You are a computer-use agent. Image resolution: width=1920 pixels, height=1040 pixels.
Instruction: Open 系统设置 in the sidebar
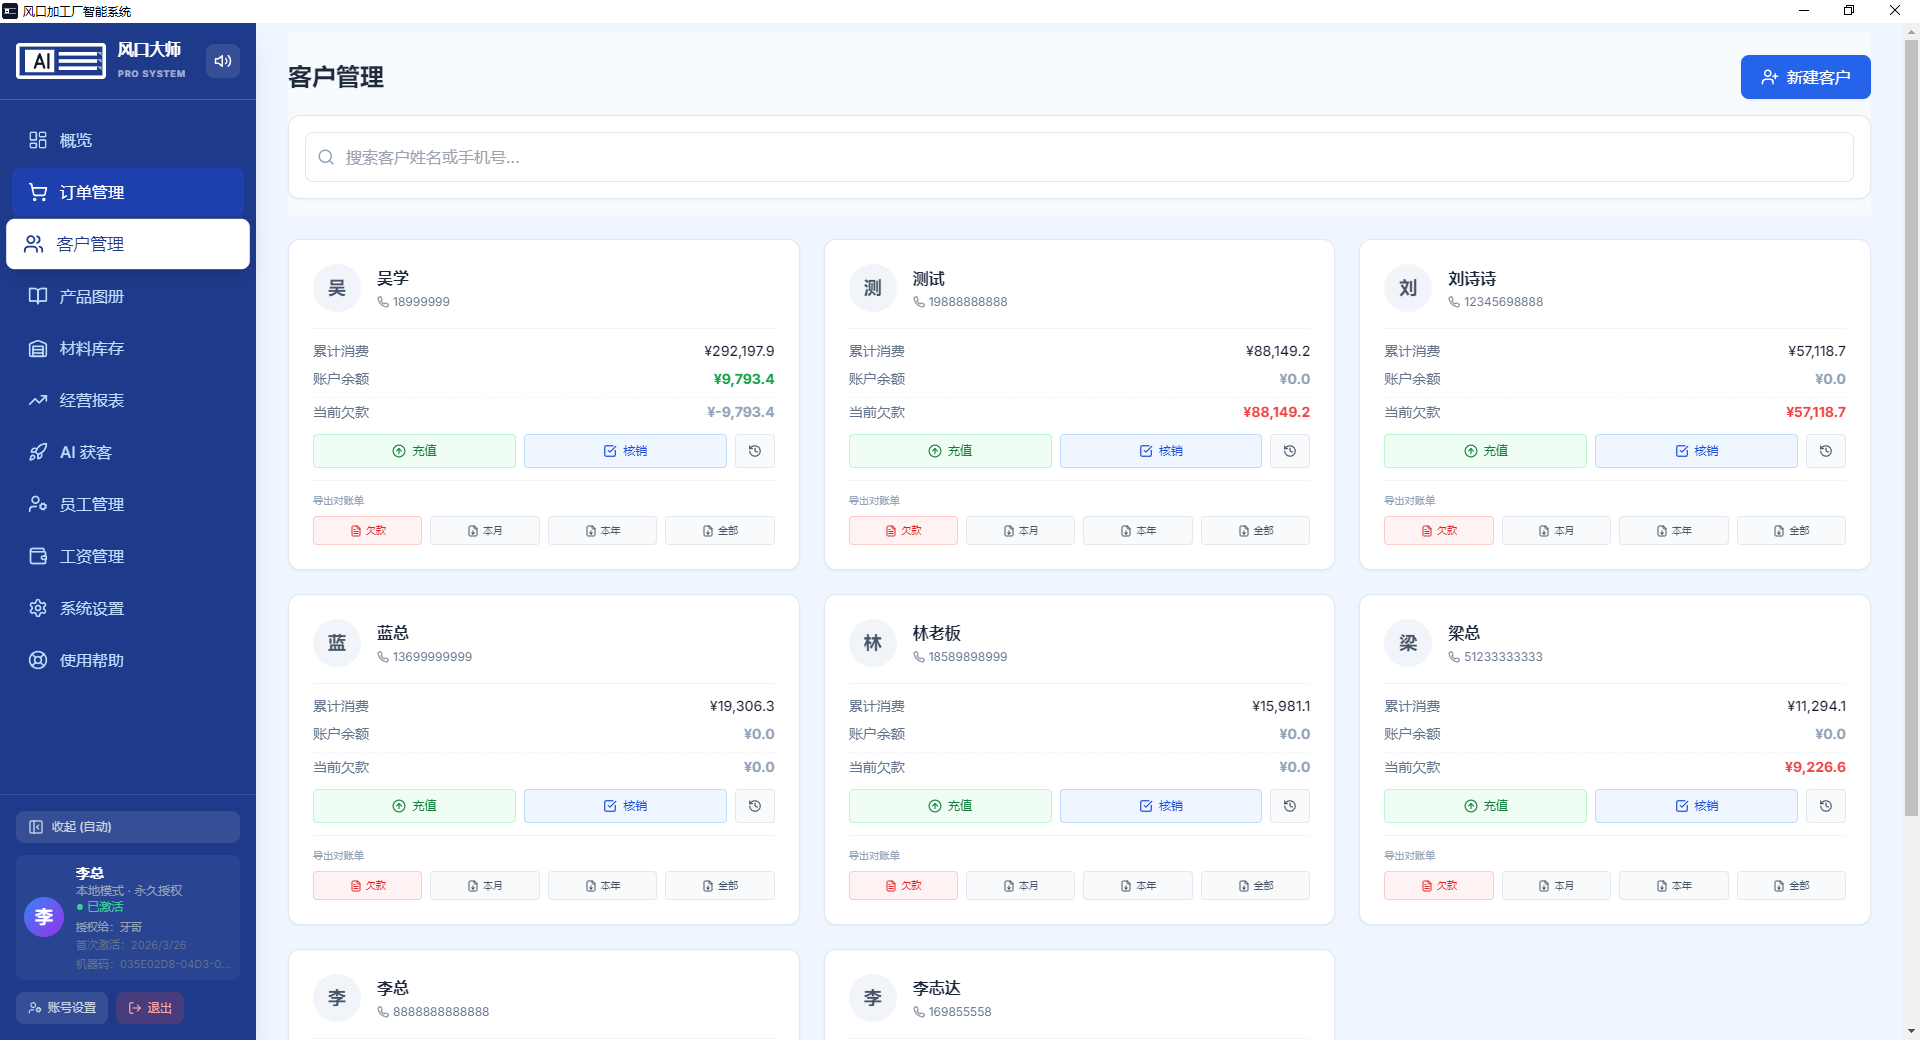point(128,608)
